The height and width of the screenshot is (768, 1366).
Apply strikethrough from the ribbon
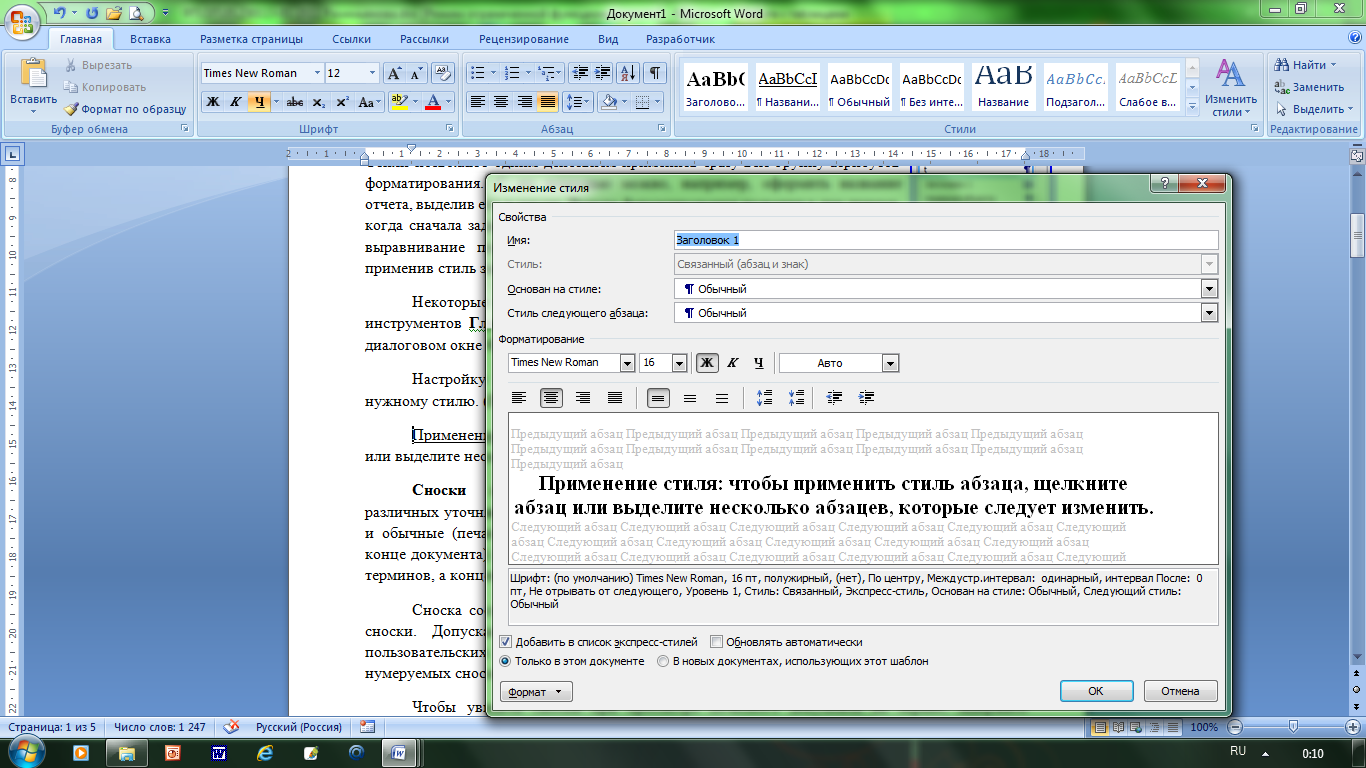295,102
